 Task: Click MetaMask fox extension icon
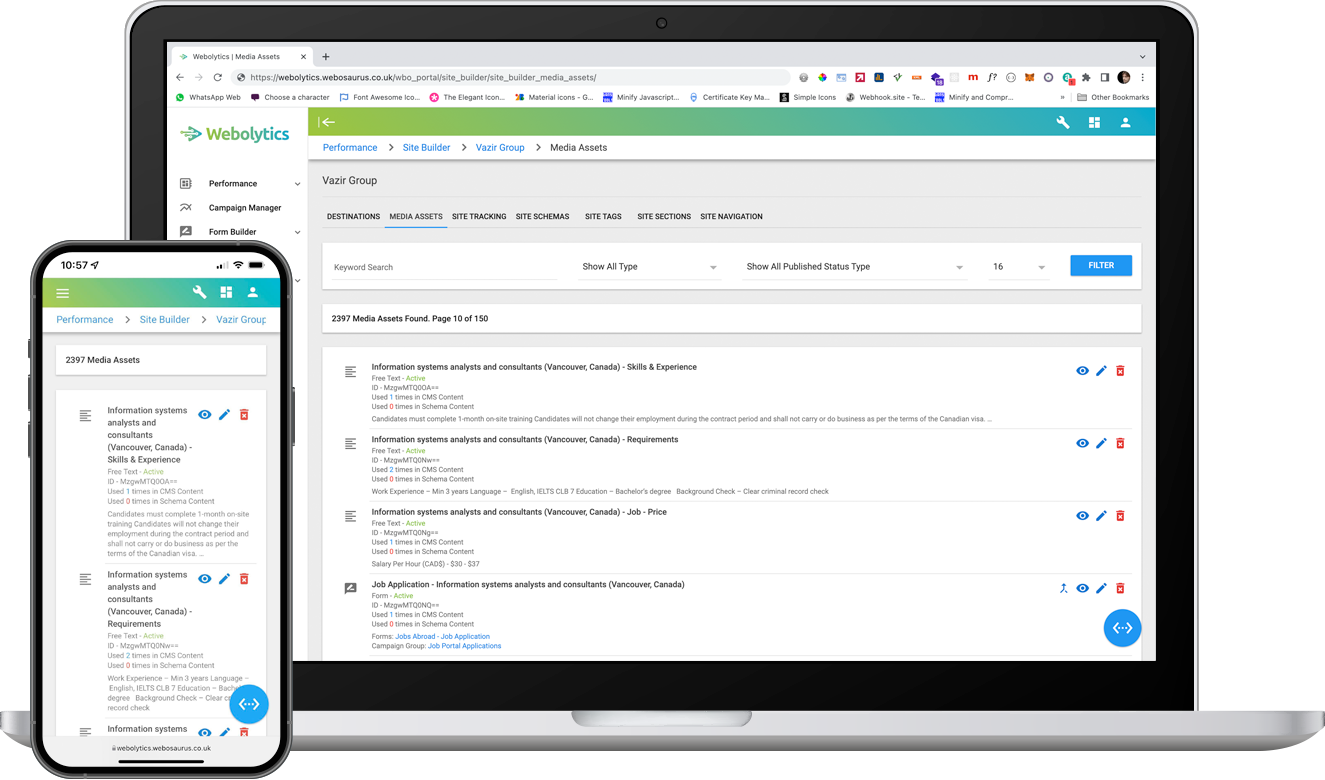tap(1030, 77)
